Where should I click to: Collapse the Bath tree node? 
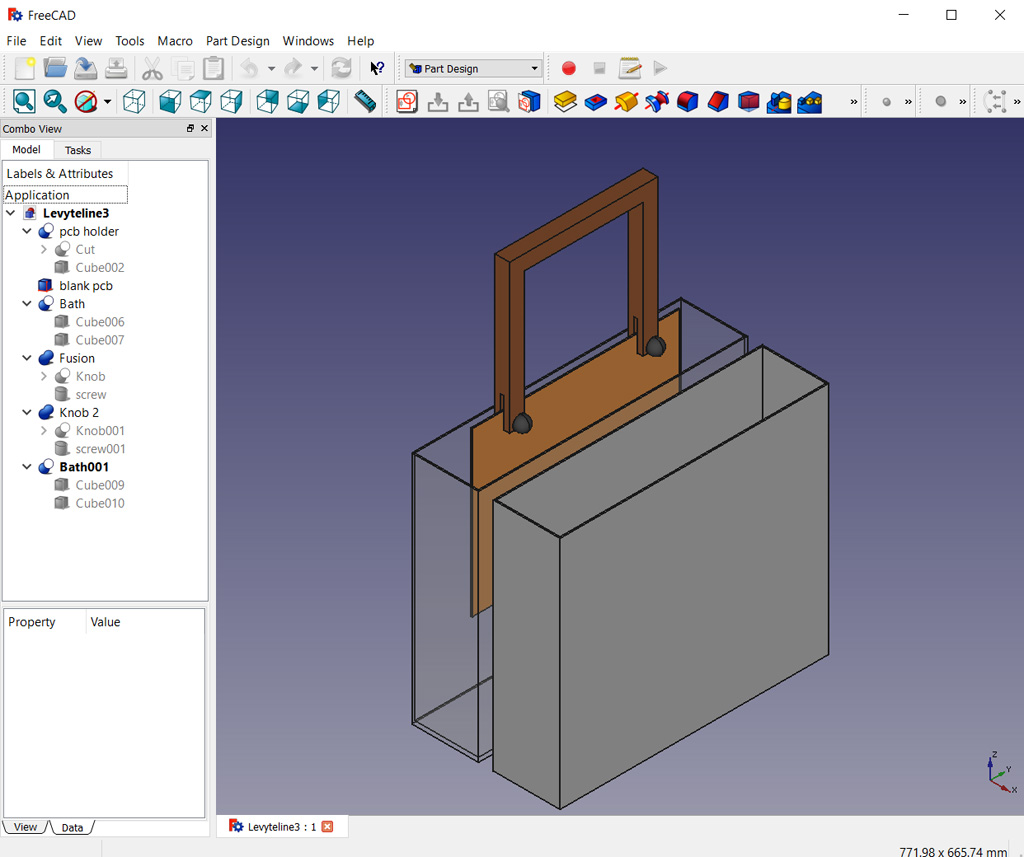(x=27, y=304)
